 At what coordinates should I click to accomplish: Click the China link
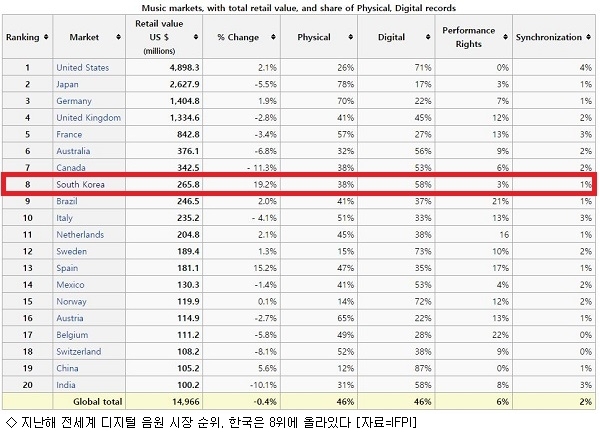67,368
